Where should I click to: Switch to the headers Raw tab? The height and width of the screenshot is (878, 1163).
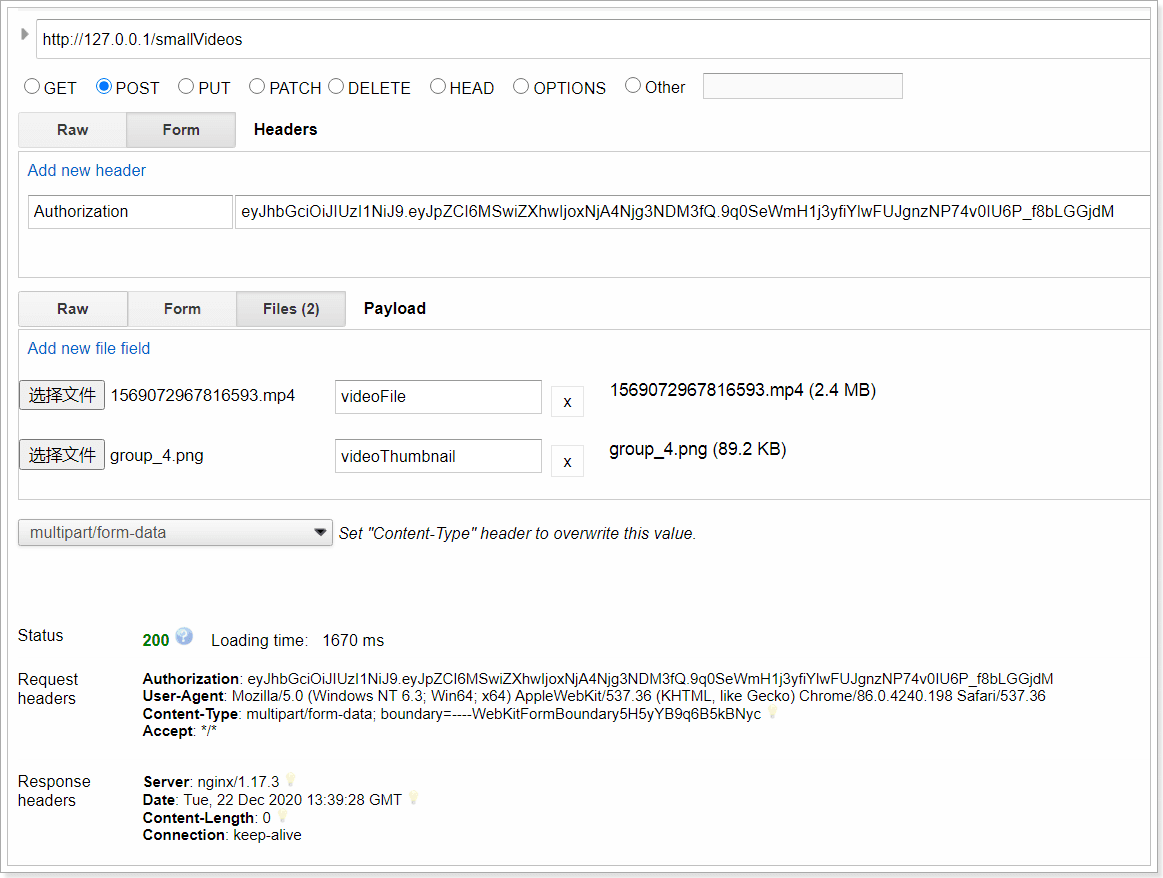click(x=72, y=130)
